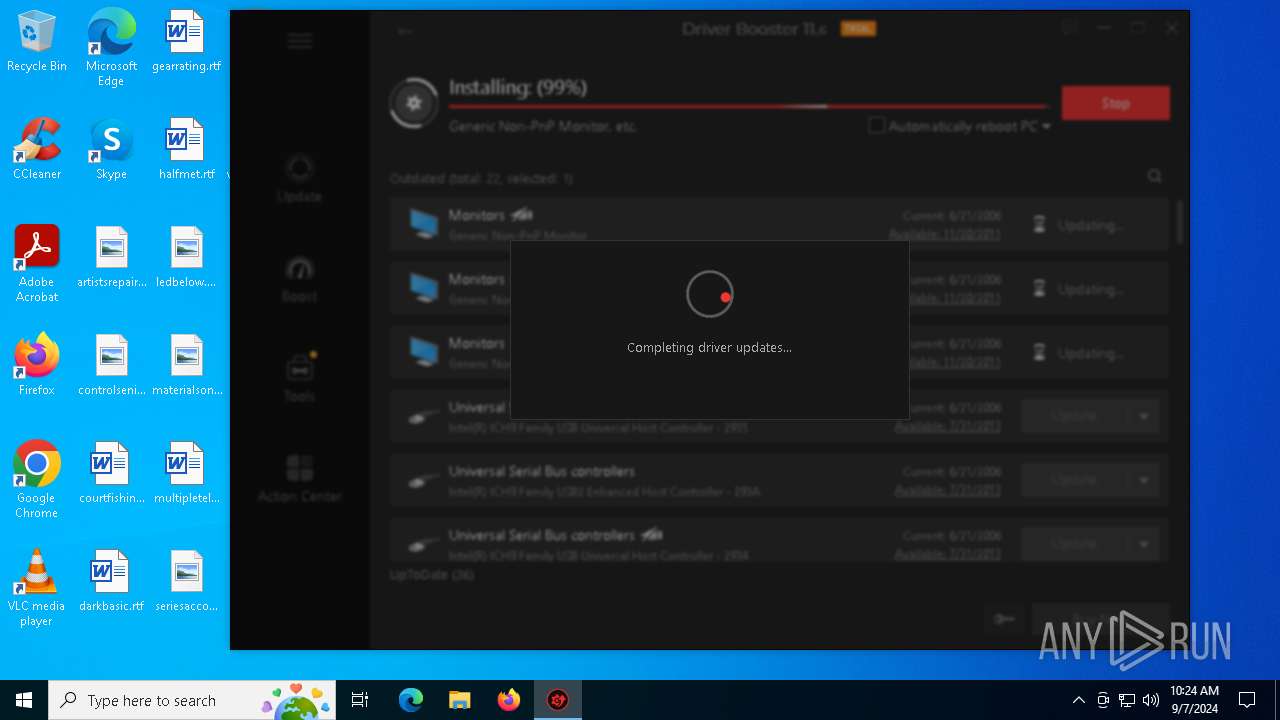Open the Update section in Driver Booster sidebar
The width and height of the screenshot is (1280, 720).
click(x=300, y=180)
